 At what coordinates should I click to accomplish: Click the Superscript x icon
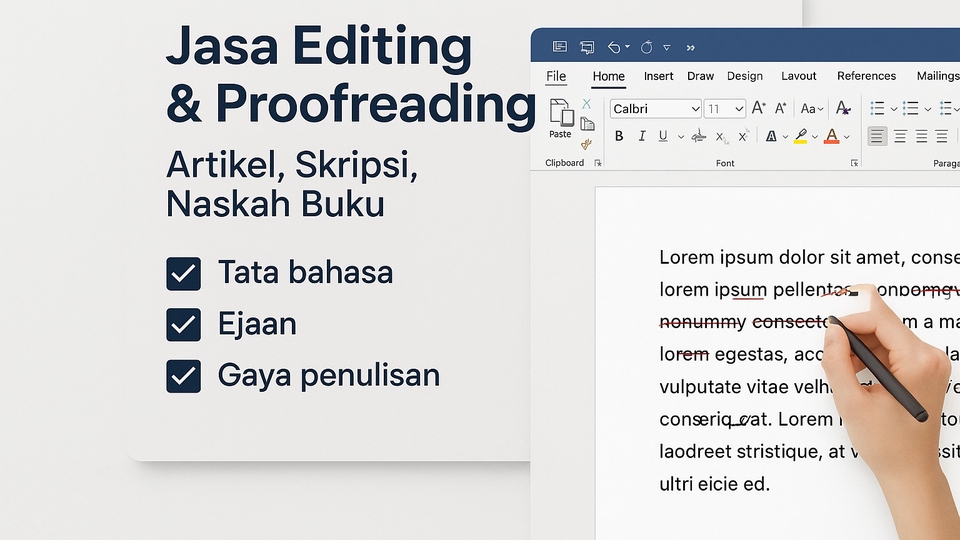point(743,136)
